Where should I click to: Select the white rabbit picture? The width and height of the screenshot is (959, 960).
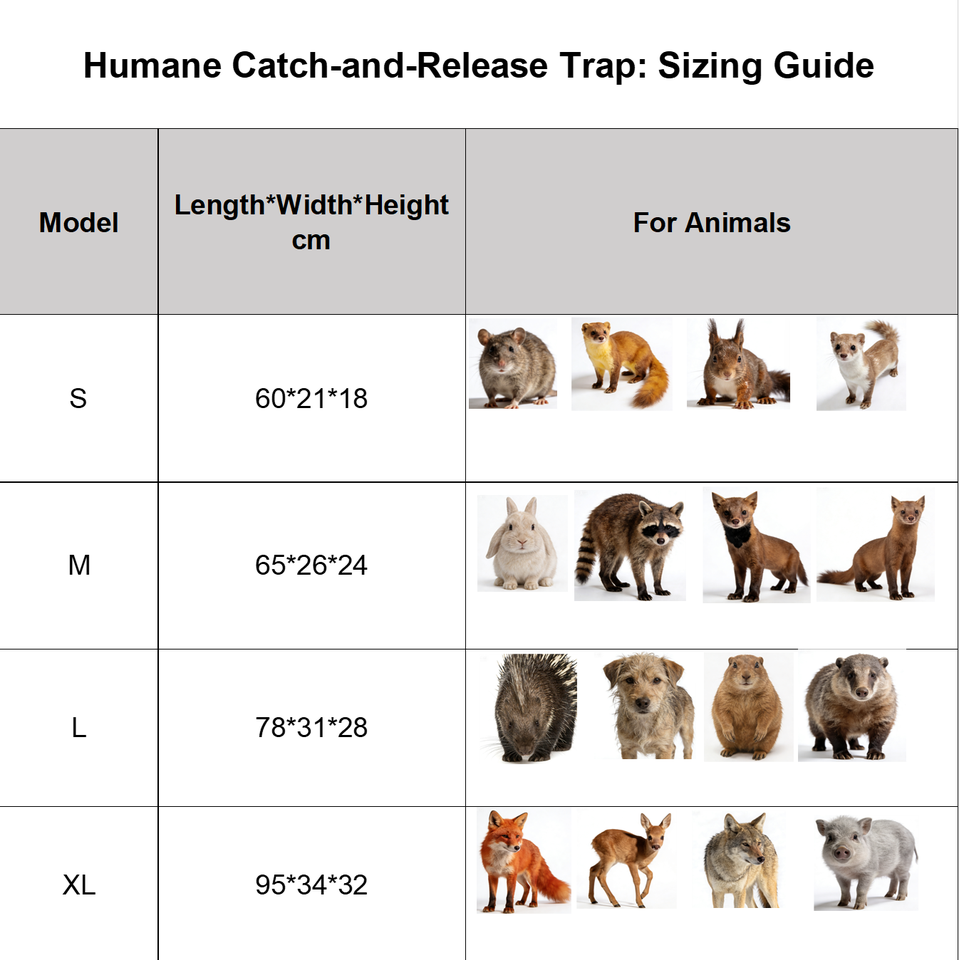pyautogui.click(x=522, y=543)
